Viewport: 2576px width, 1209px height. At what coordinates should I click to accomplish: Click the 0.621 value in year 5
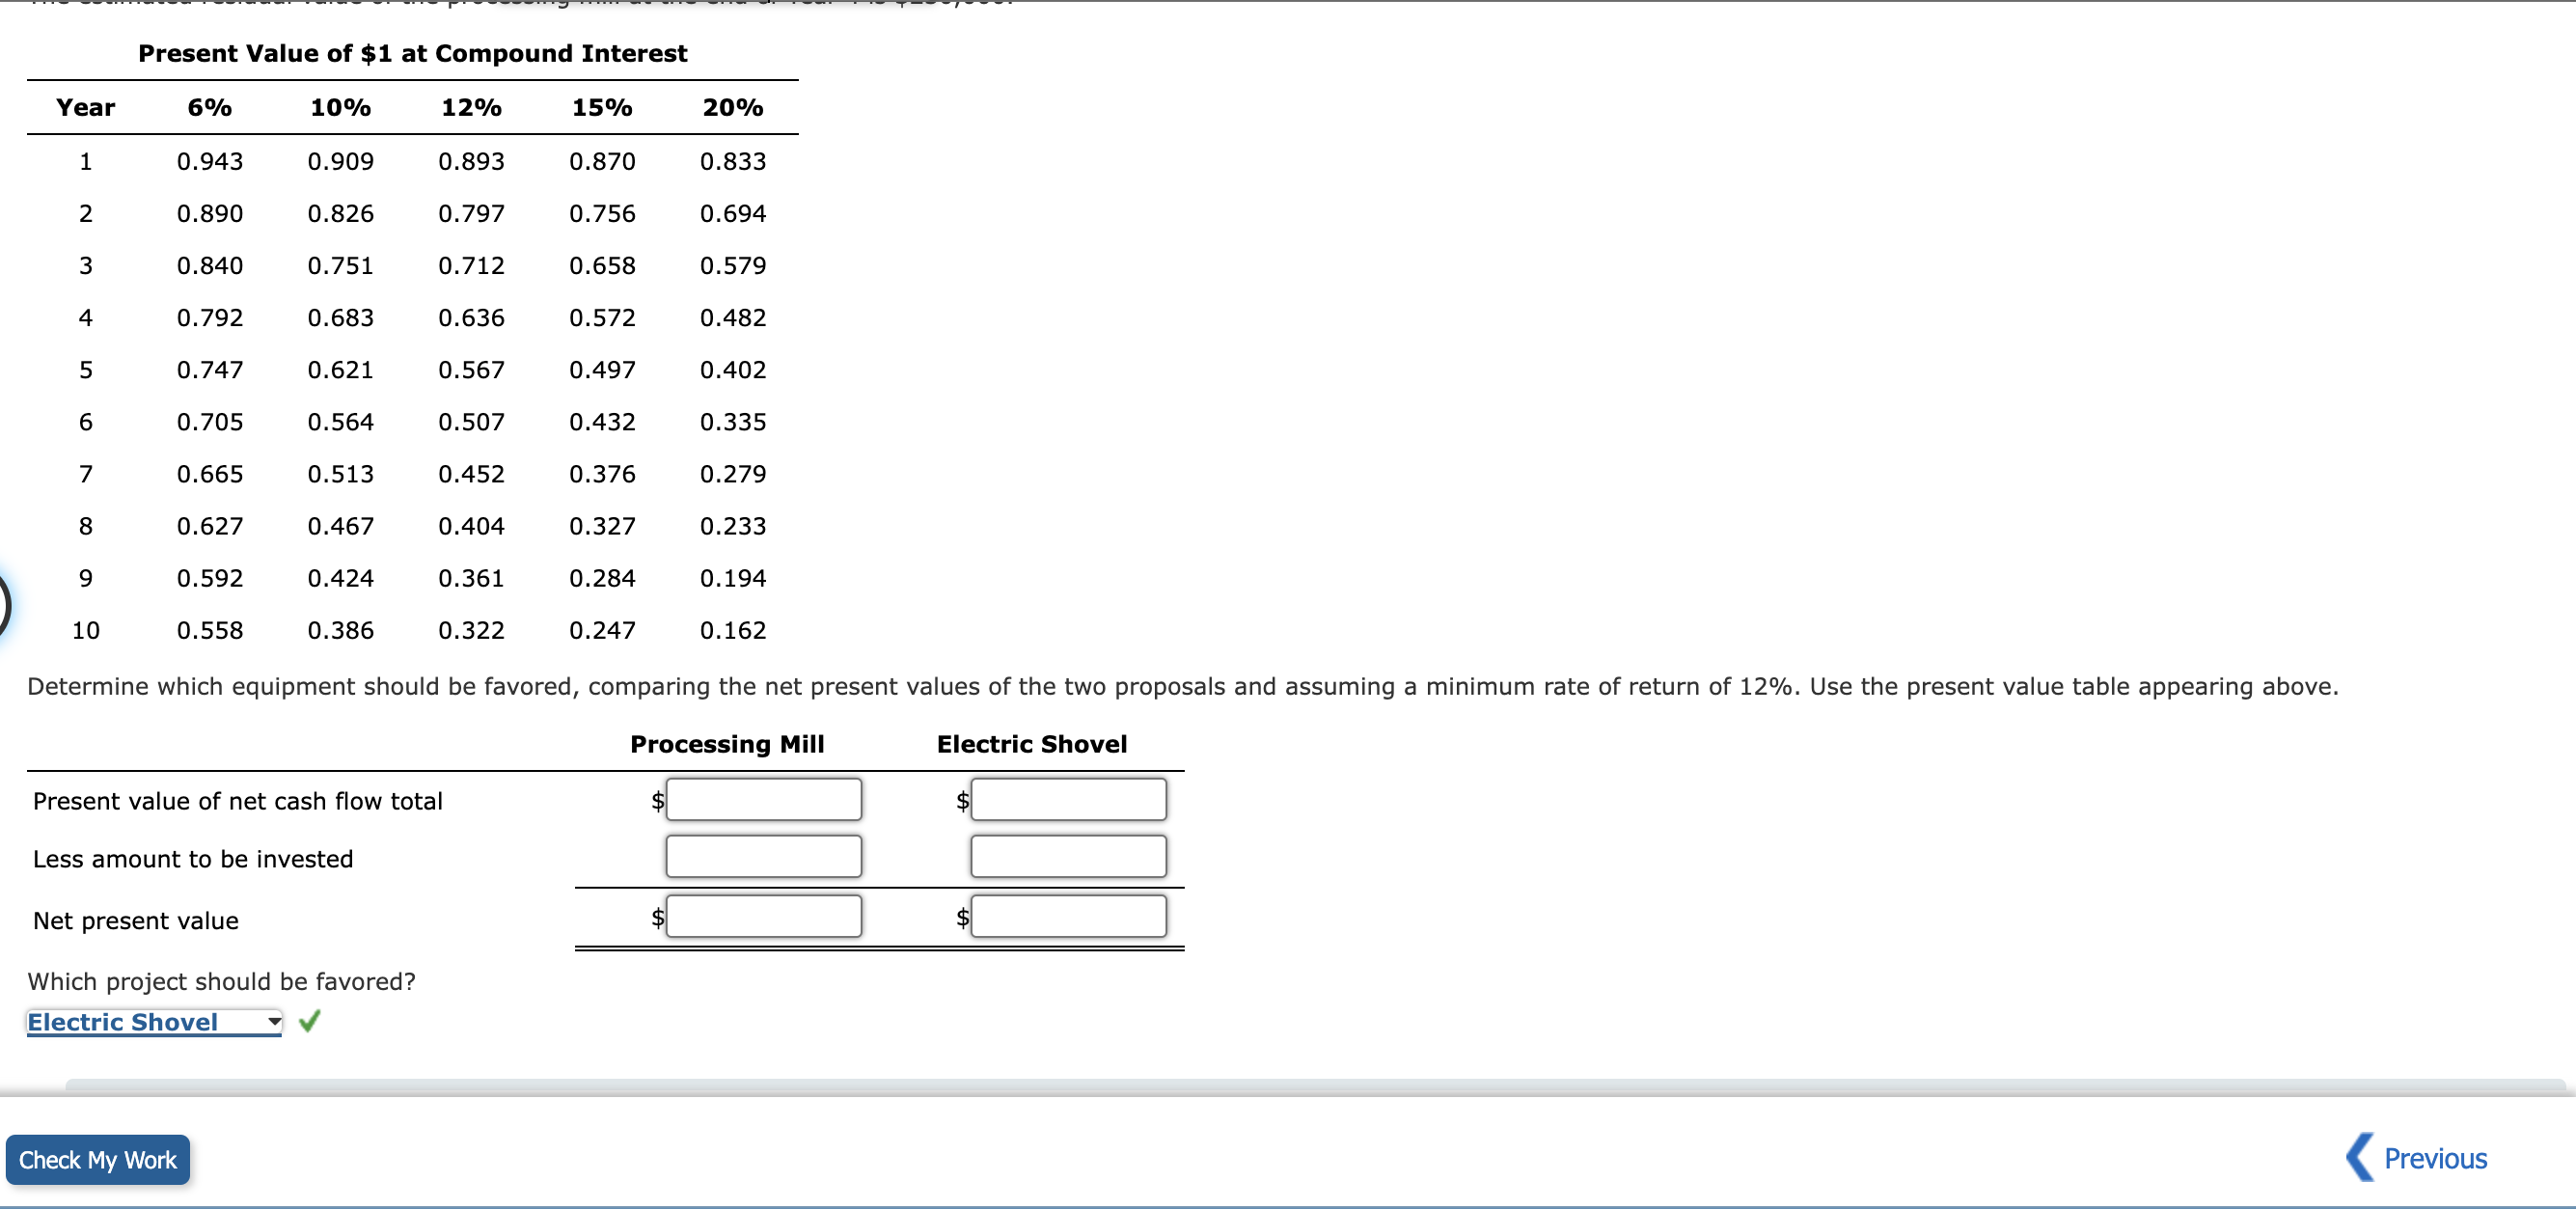click(x=340, y=369)
